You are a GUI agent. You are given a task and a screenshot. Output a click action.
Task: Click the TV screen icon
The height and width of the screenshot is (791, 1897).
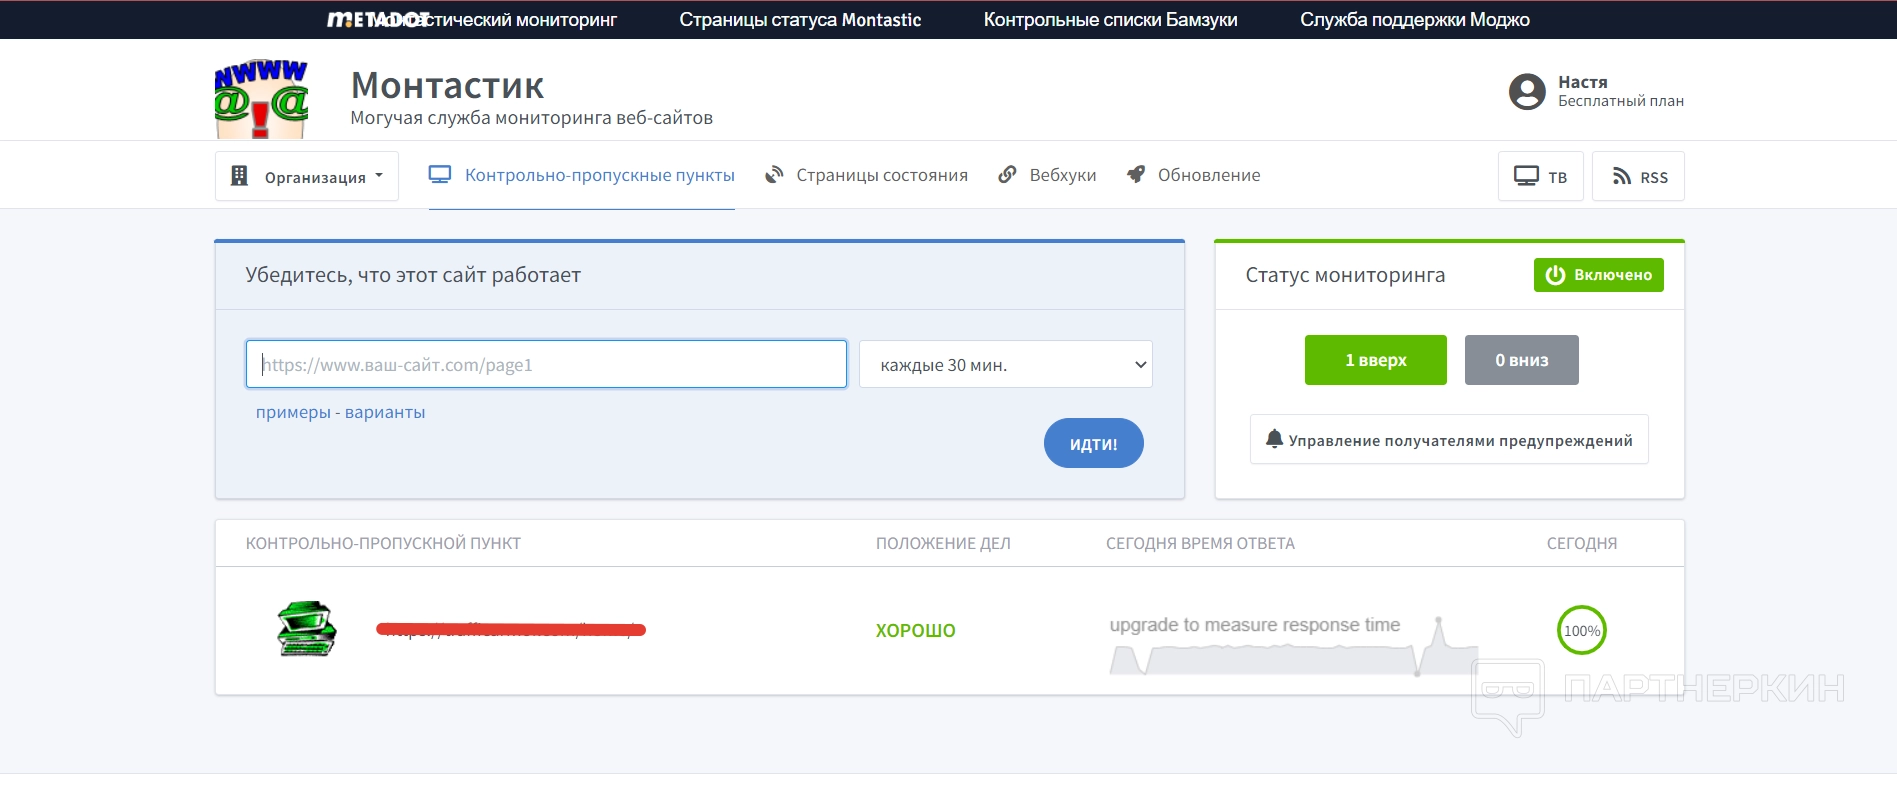[1526, 176]
